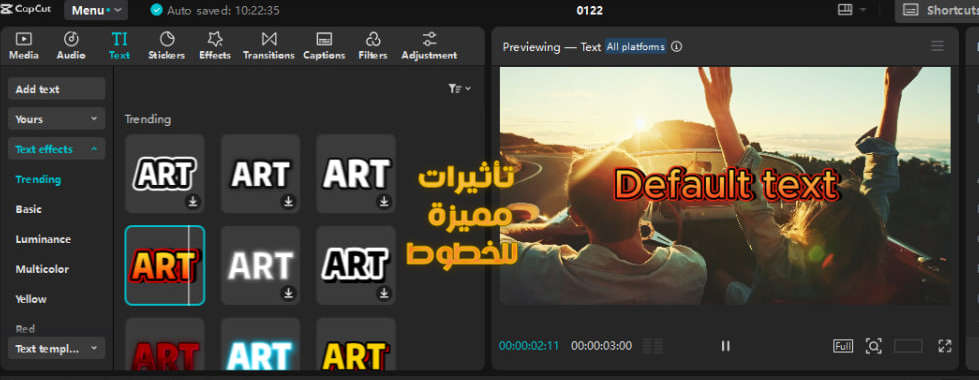Open the preview panel hamburger menu

pos(937,46)
